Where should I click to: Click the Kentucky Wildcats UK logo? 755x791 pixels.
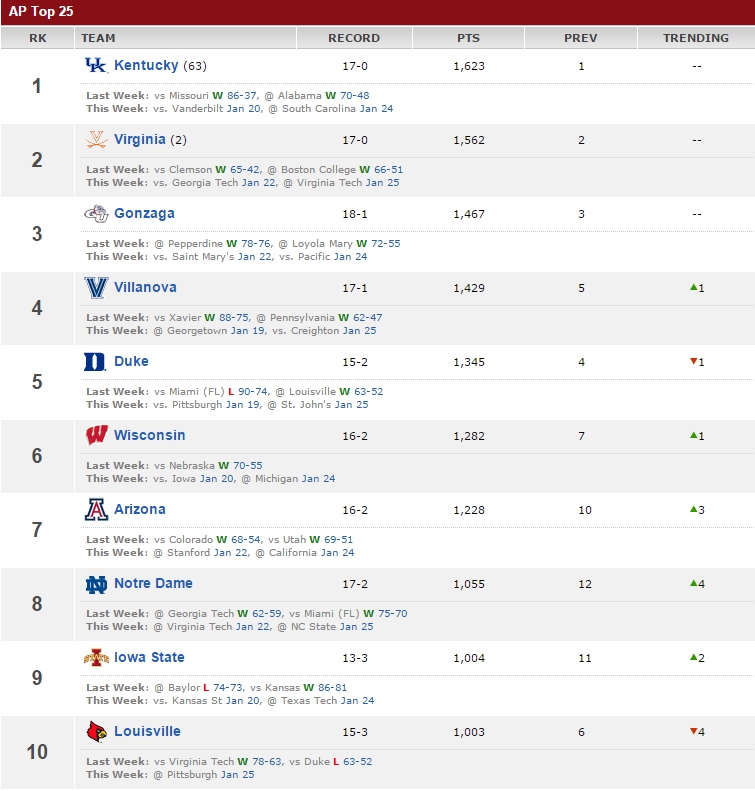96,66
